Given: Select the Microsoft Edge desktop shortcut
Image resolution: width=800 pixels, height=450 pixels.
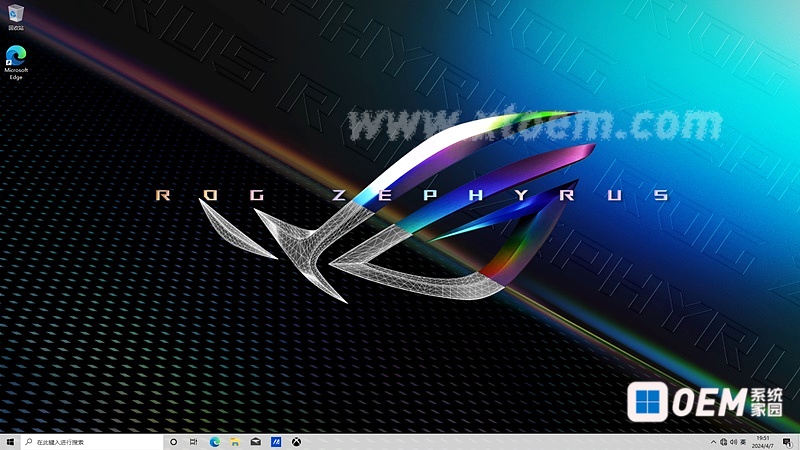Looking at the screenshot, I should 16,63.
